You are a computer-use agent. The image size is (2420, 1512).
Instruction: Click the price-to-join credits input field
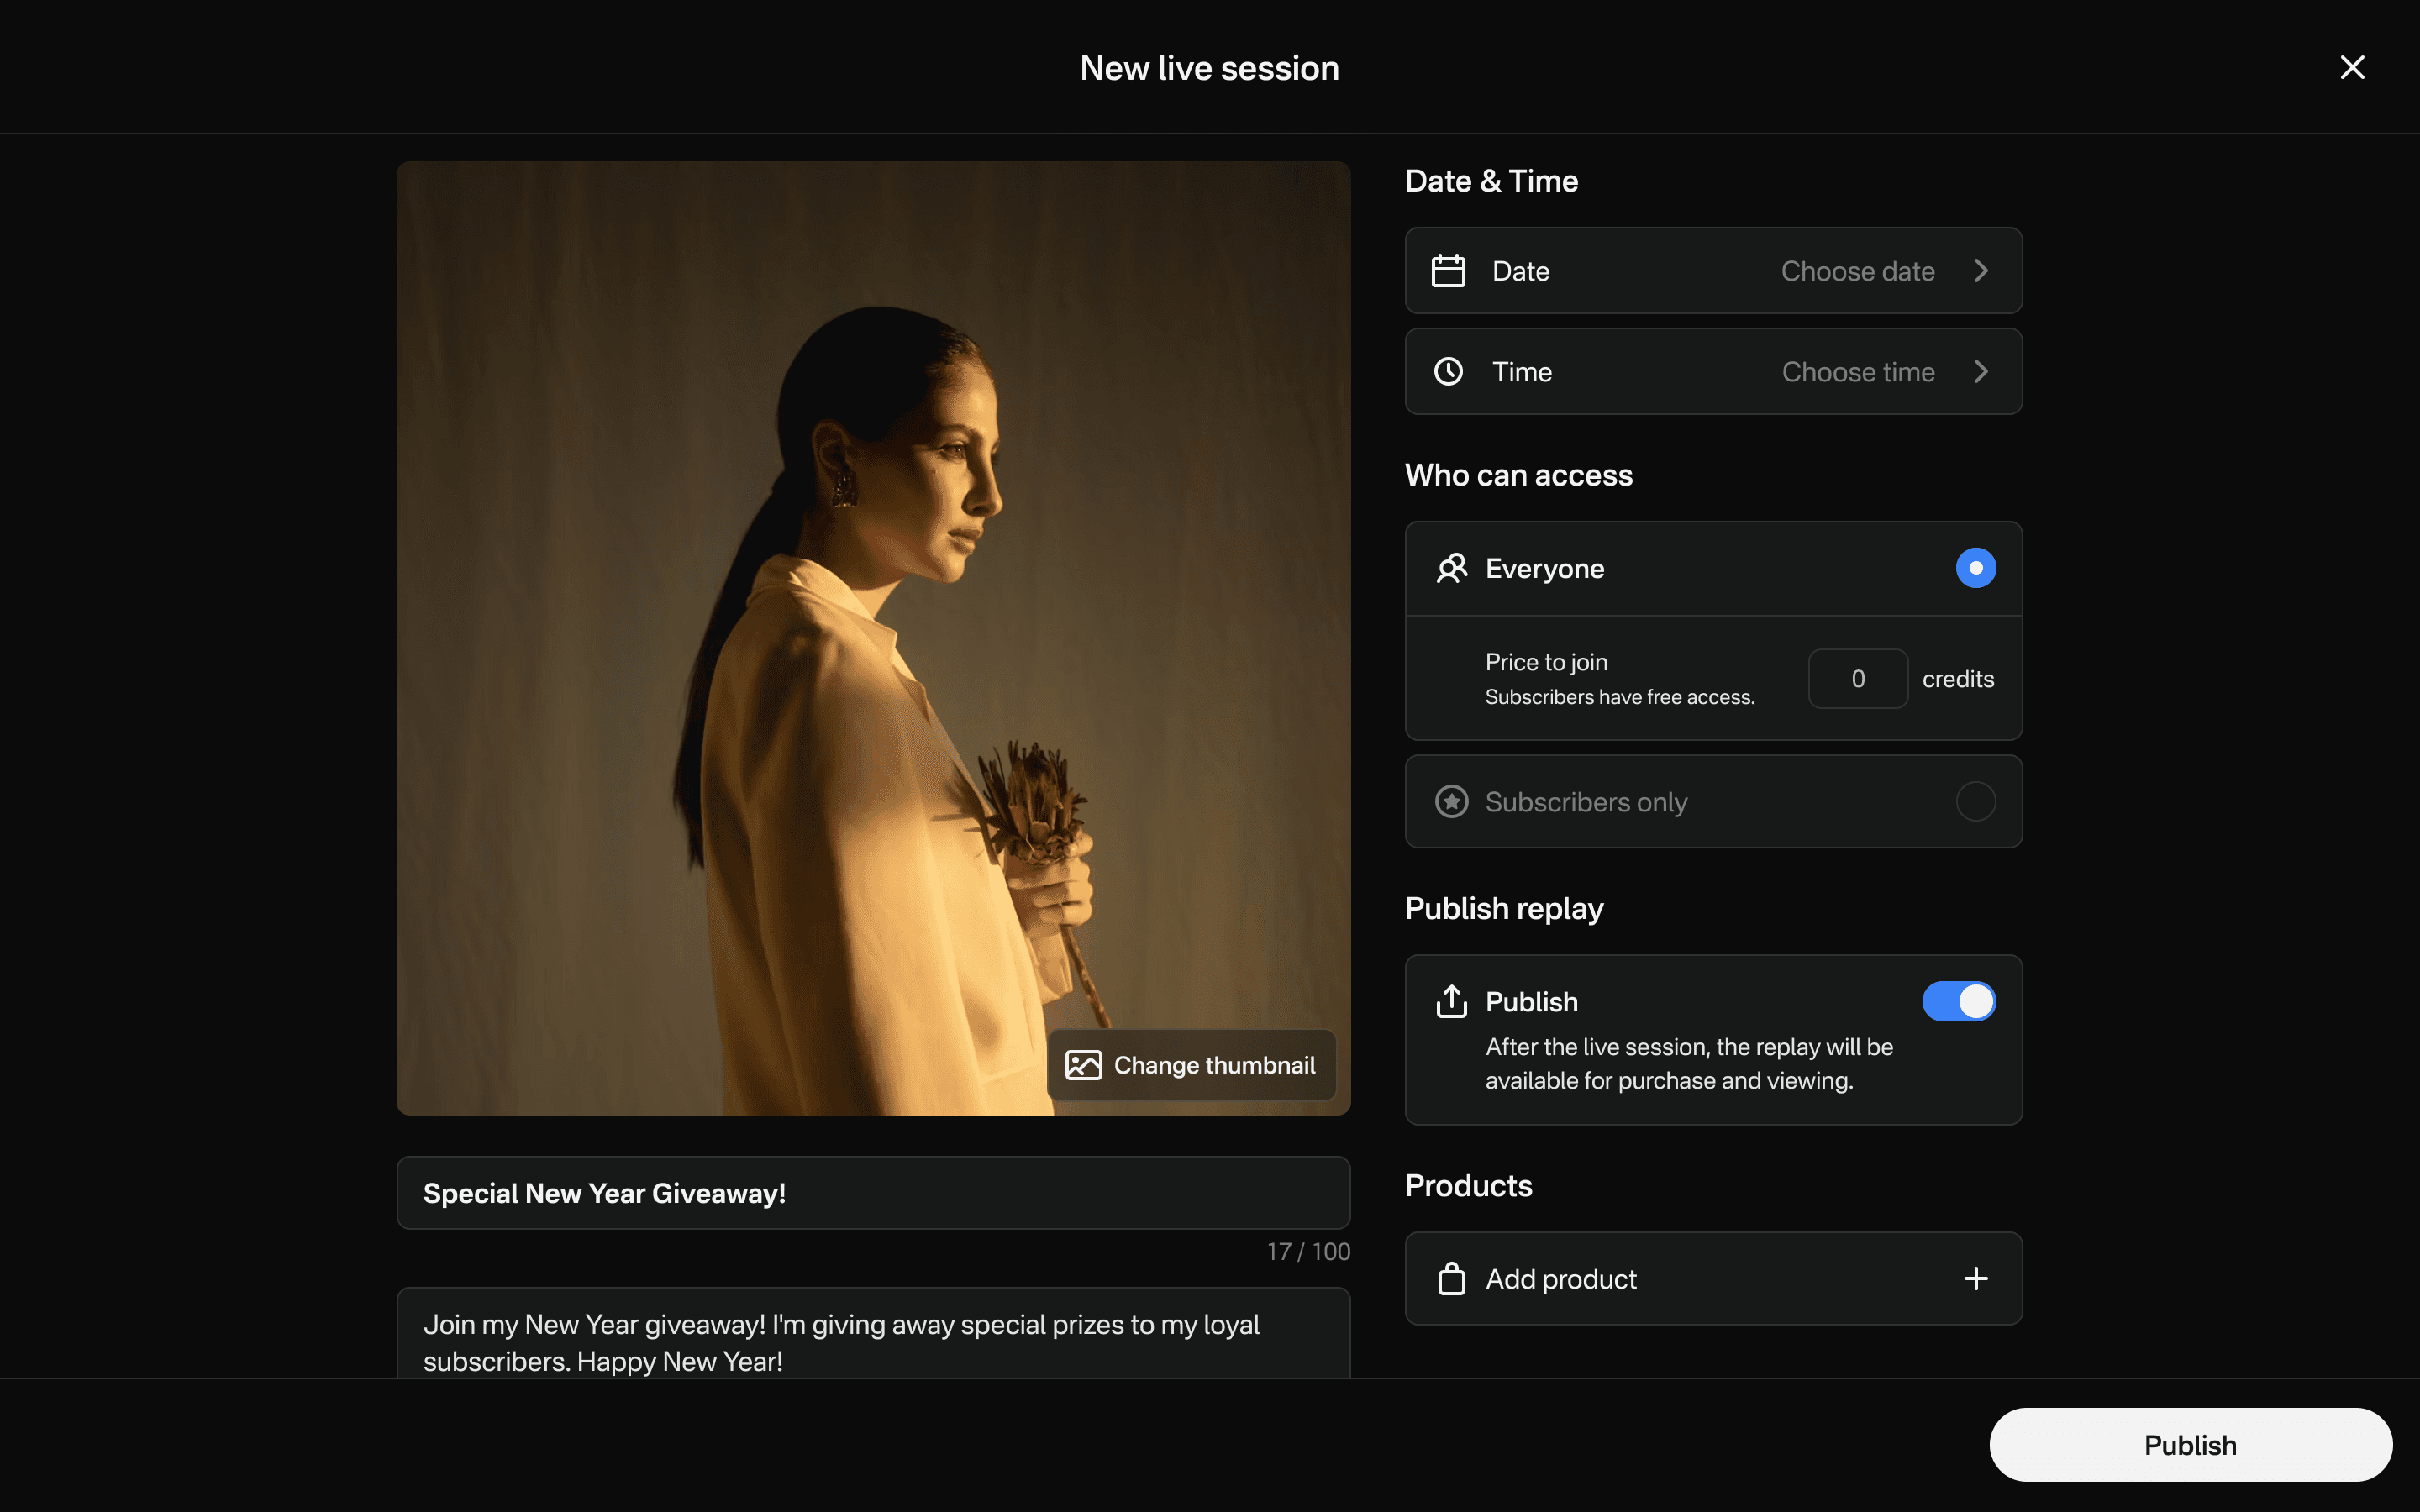(1857, 679)
